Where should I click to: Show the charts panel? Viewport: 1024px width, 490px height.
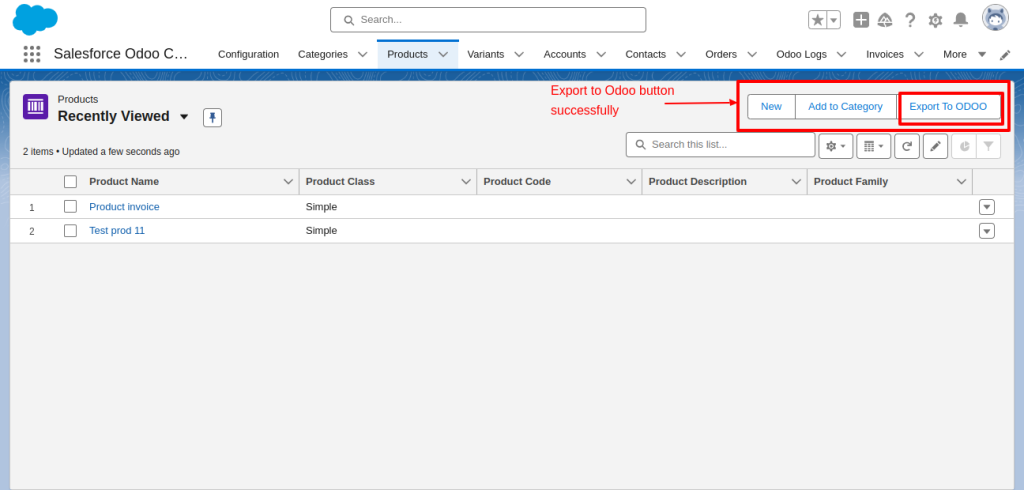963,146
